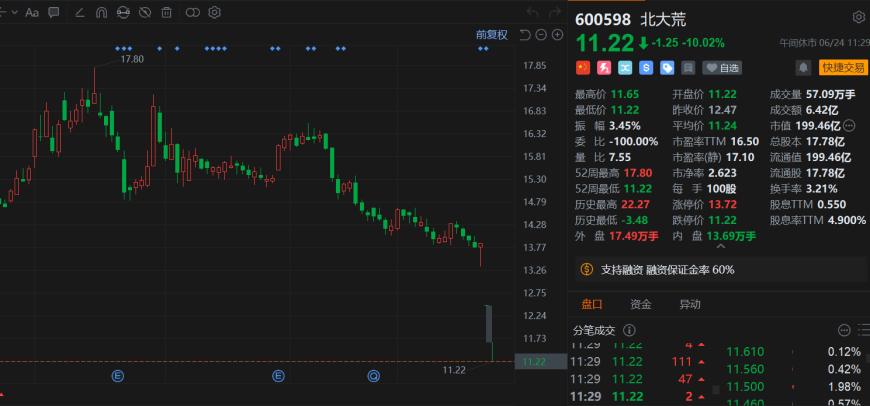Zoom in chart with plus button
This screenshot has height=406, width=870.
(558, 35)
